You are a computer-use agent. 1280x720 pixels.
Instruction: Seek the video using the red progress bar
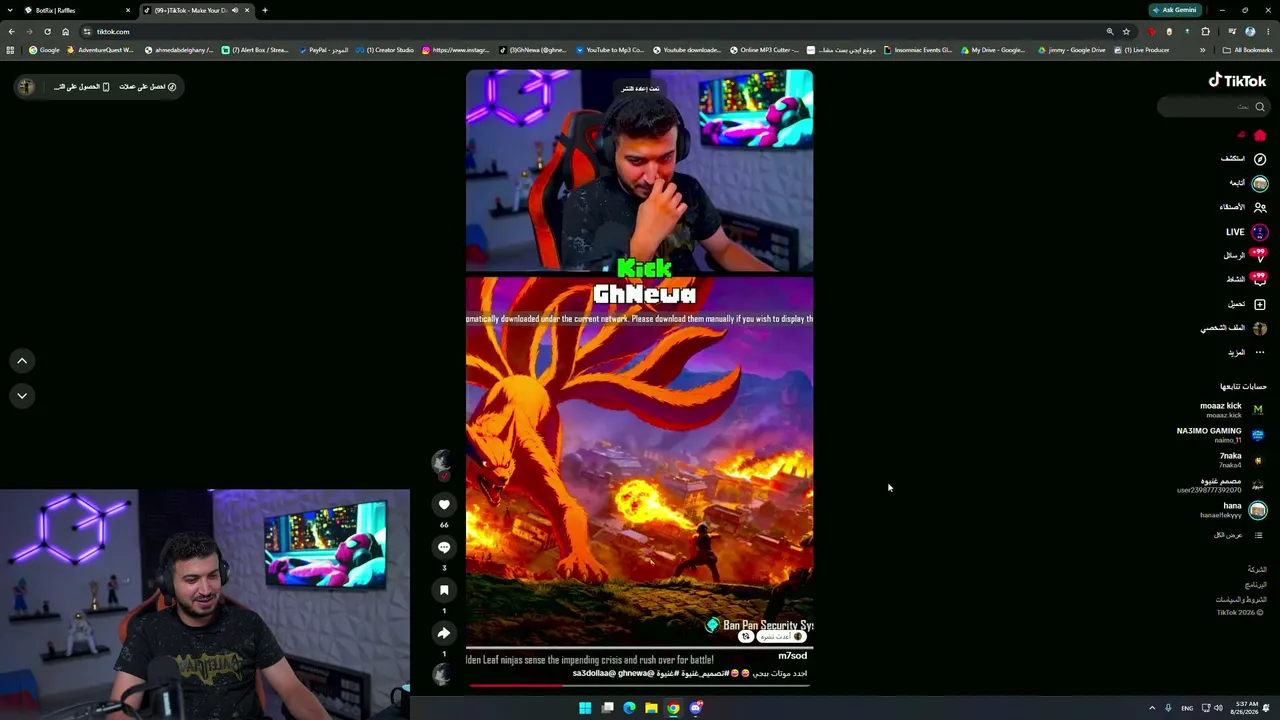(639, 685)
